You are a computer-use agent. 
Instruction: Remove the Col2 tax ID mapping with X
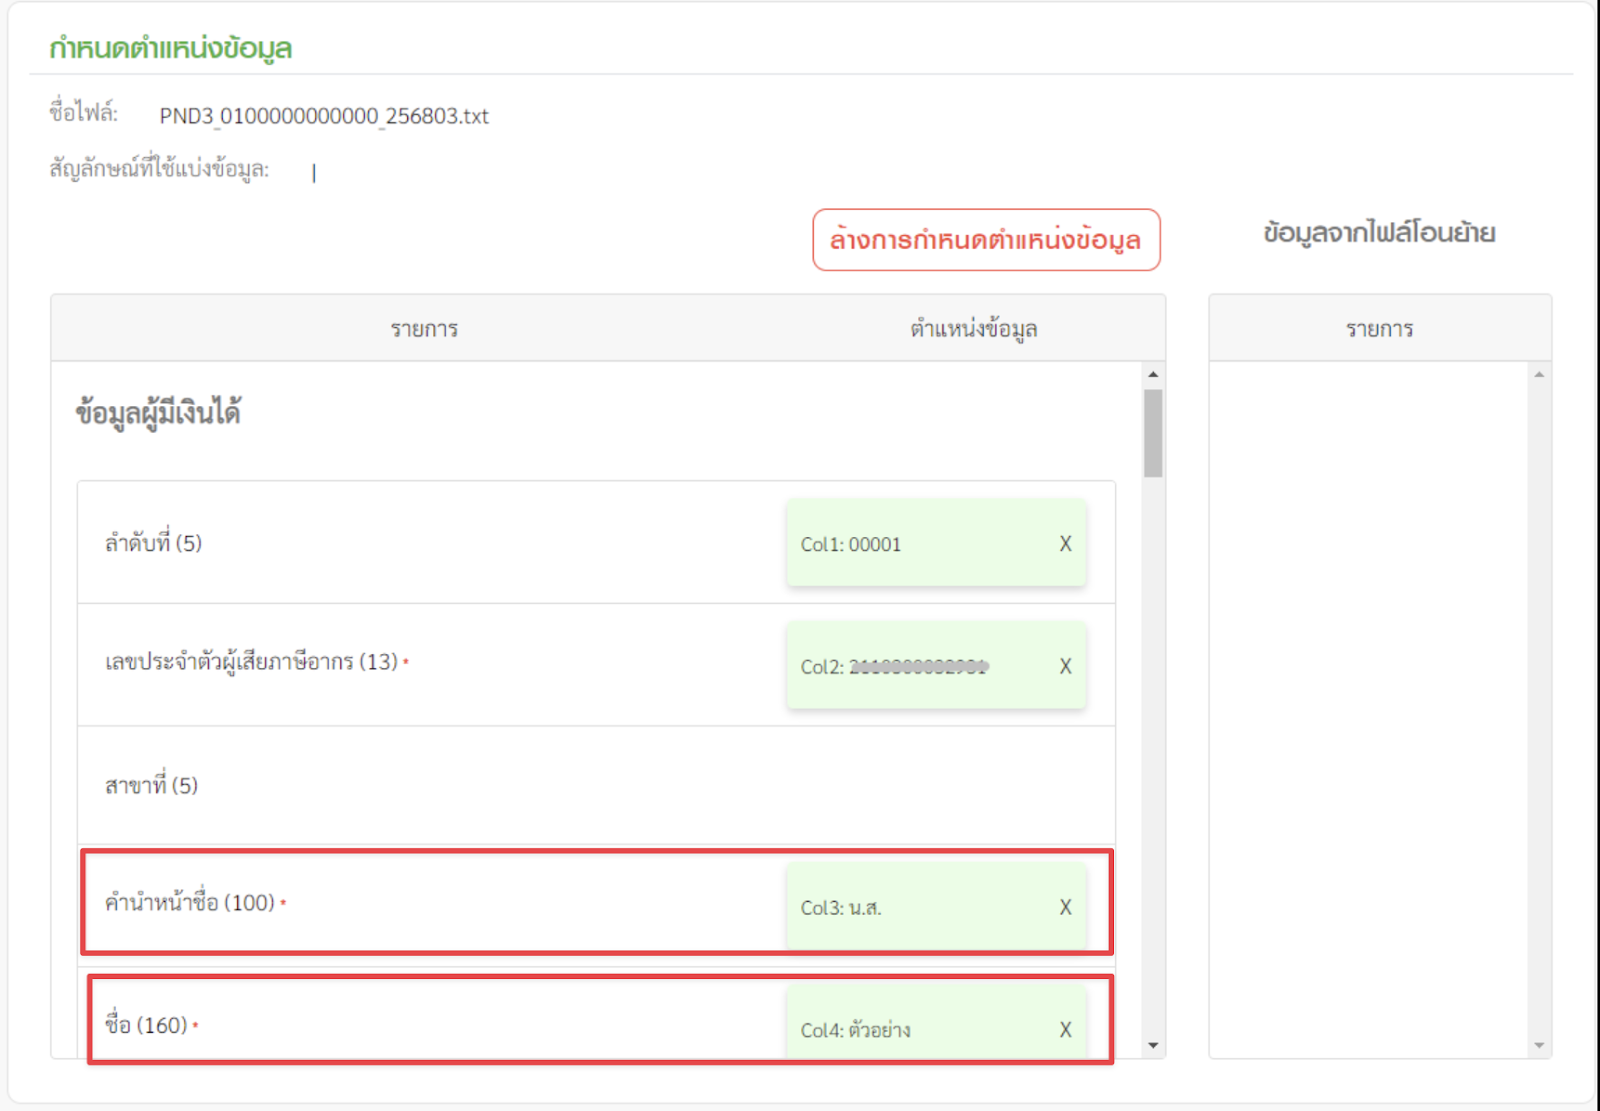pyautogui.click(x=1065, y=667)
